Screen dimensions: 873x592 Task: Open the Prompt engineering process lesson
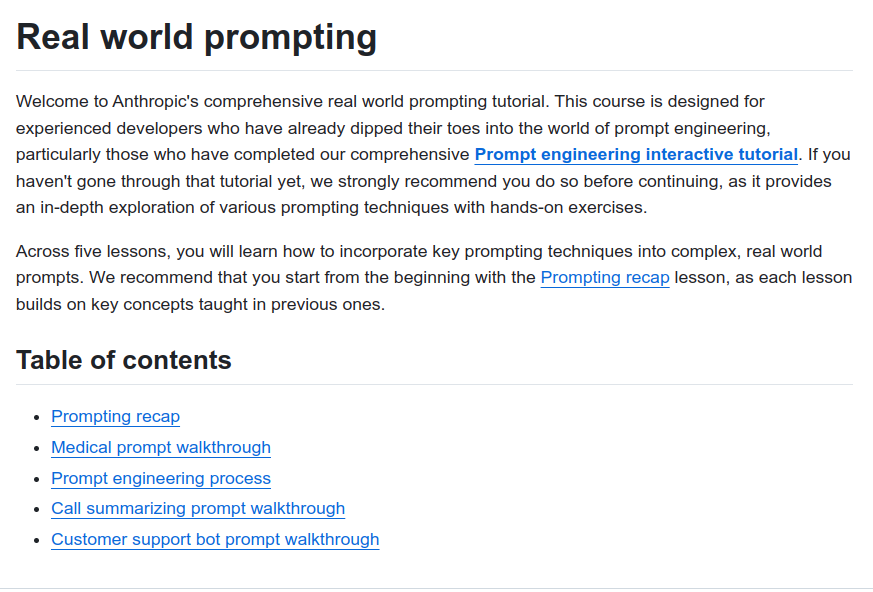(161, 479)
